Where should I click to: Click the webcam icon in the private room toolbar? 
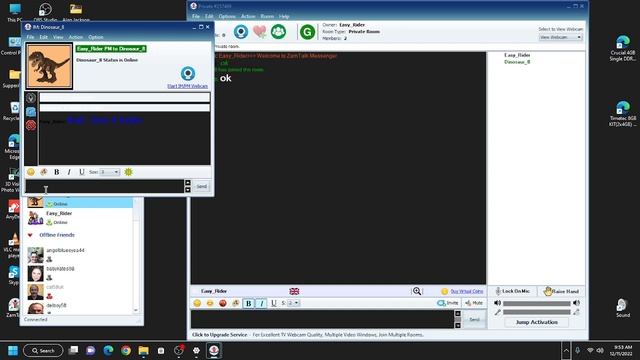pyautogui.click(x=241, y=32)
